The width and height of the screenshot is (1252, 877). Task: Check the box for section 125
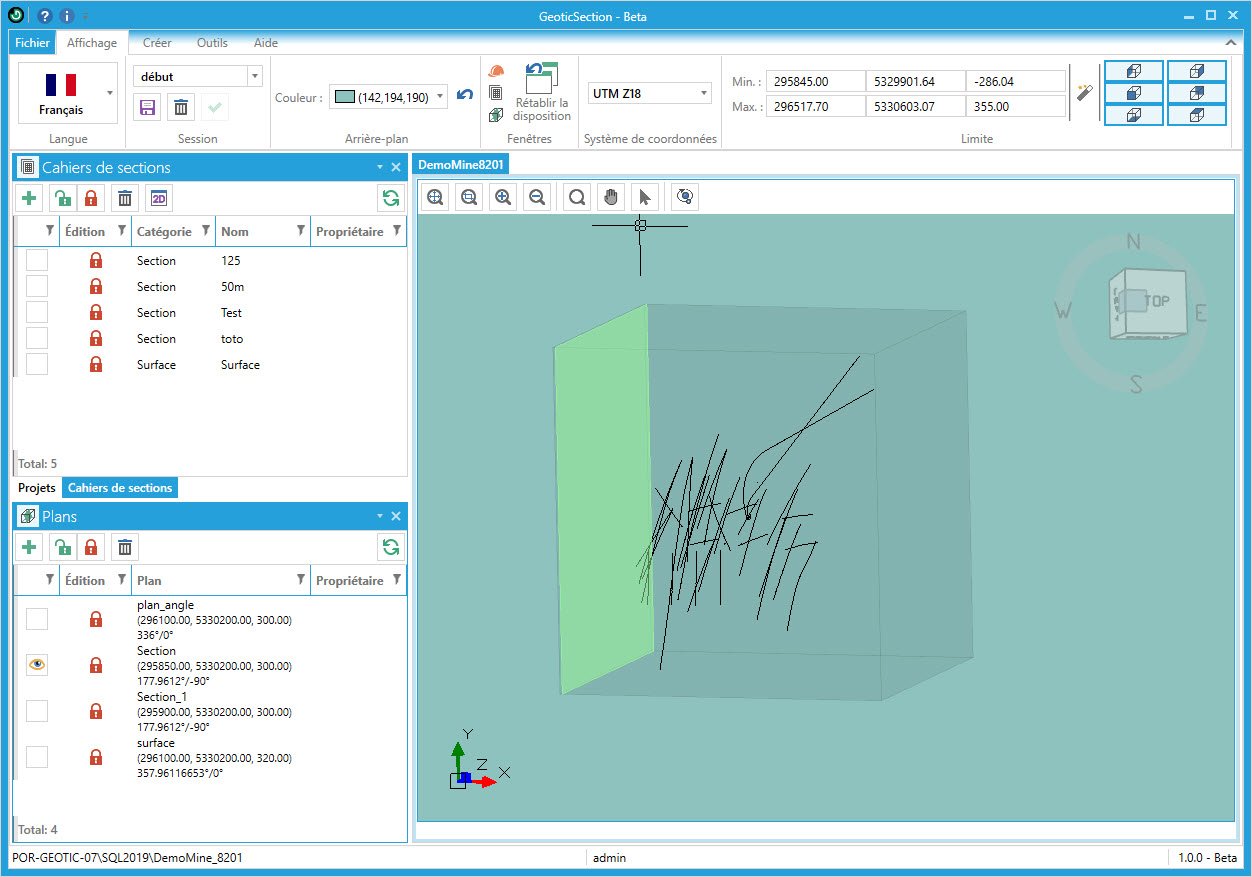(37, 260)
